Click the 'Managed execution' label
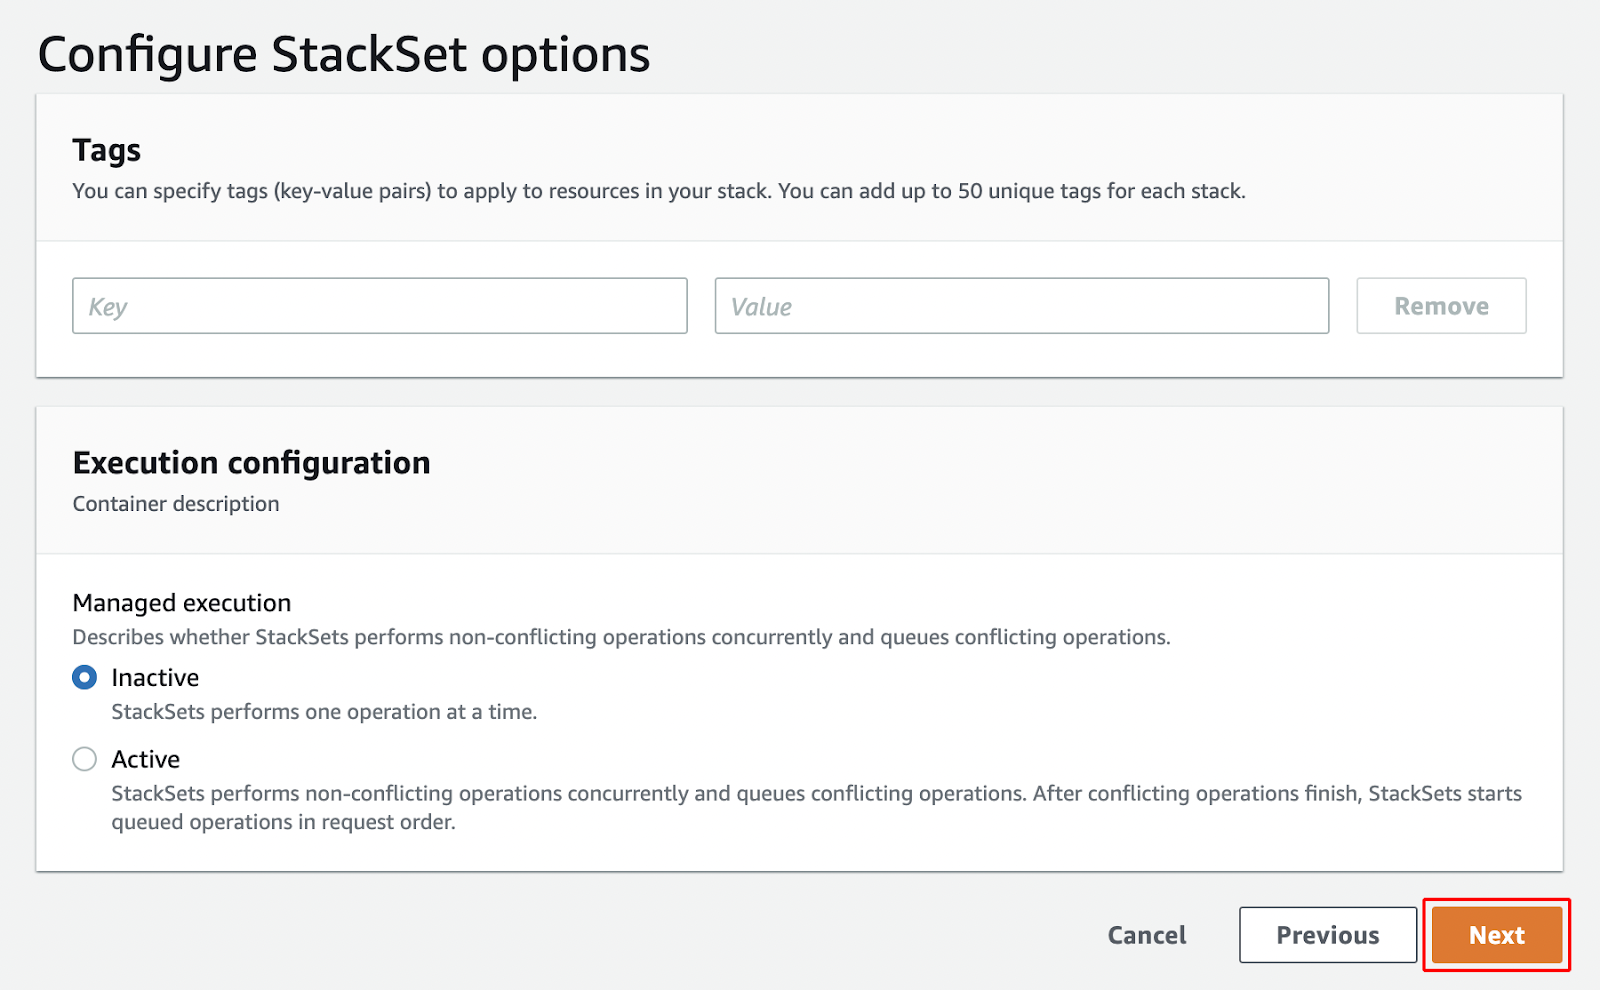This screenshot has height=990, width=1600. pyautogui.click(x=182, y=603)
